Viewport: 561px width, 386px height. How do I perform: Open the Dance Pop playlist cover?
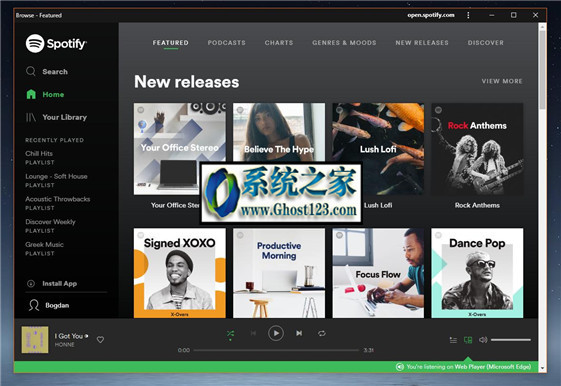pyautogui.click(x=477, y=273)
